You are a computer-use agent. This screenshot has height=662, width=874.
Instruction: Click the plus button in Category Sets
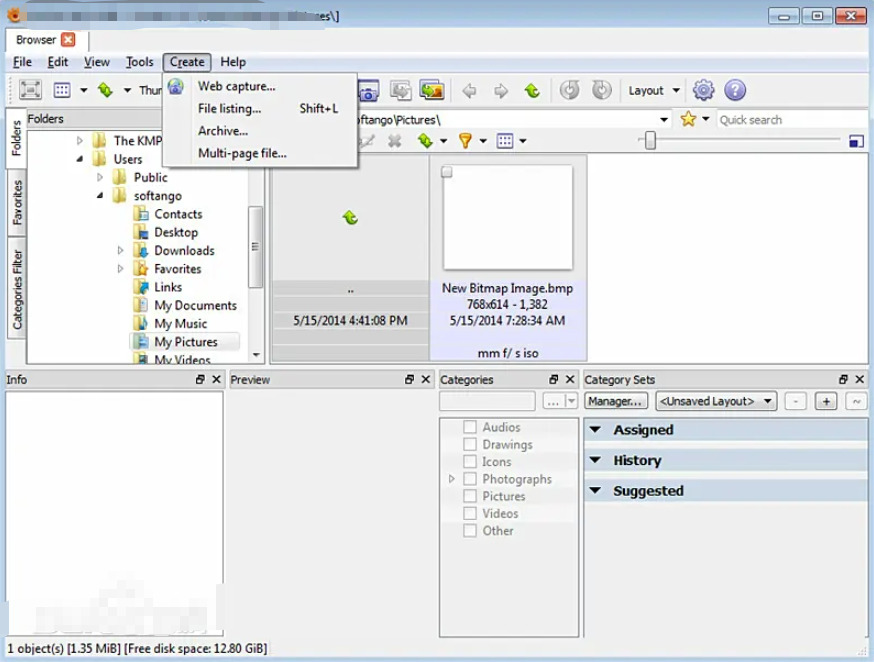click(x=826, y=401)
